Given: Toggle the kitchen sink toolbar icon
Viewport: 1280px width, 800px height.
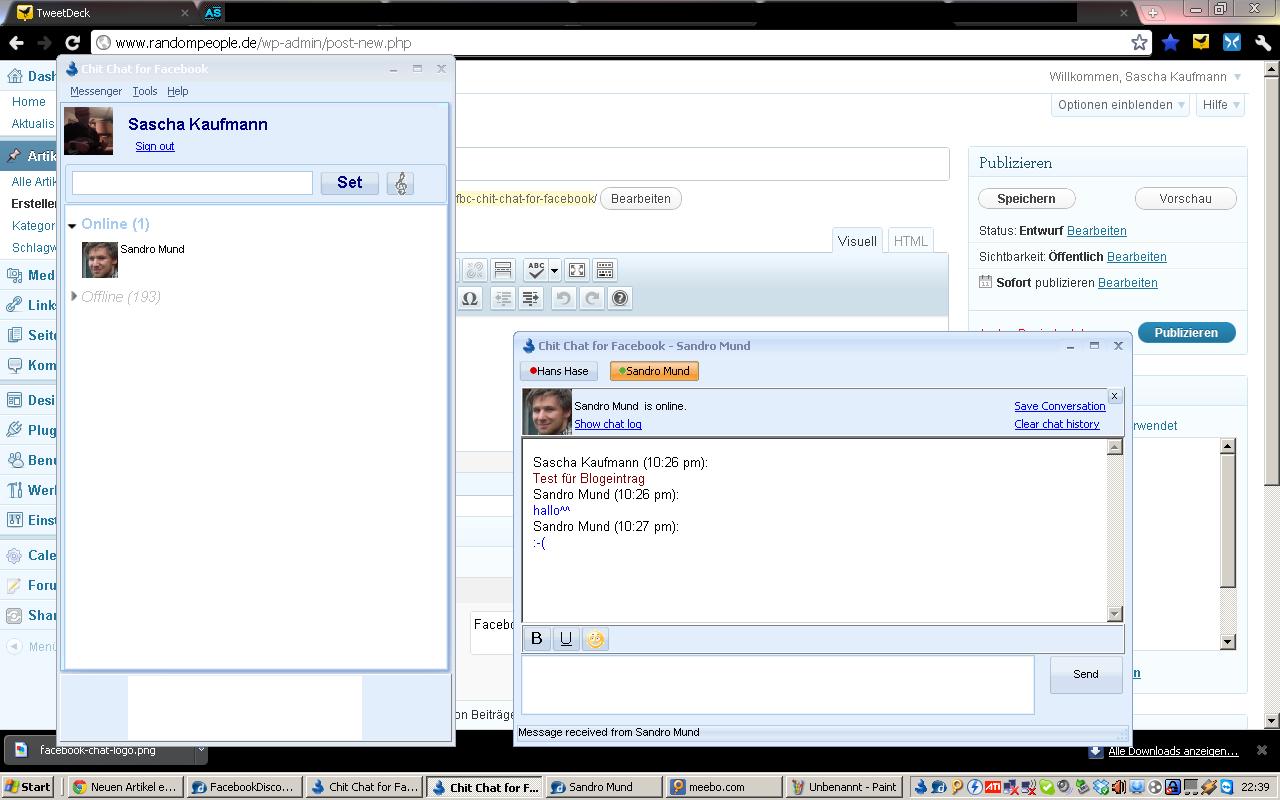Looking at the screenshot, I should click(x=605, y=270).
